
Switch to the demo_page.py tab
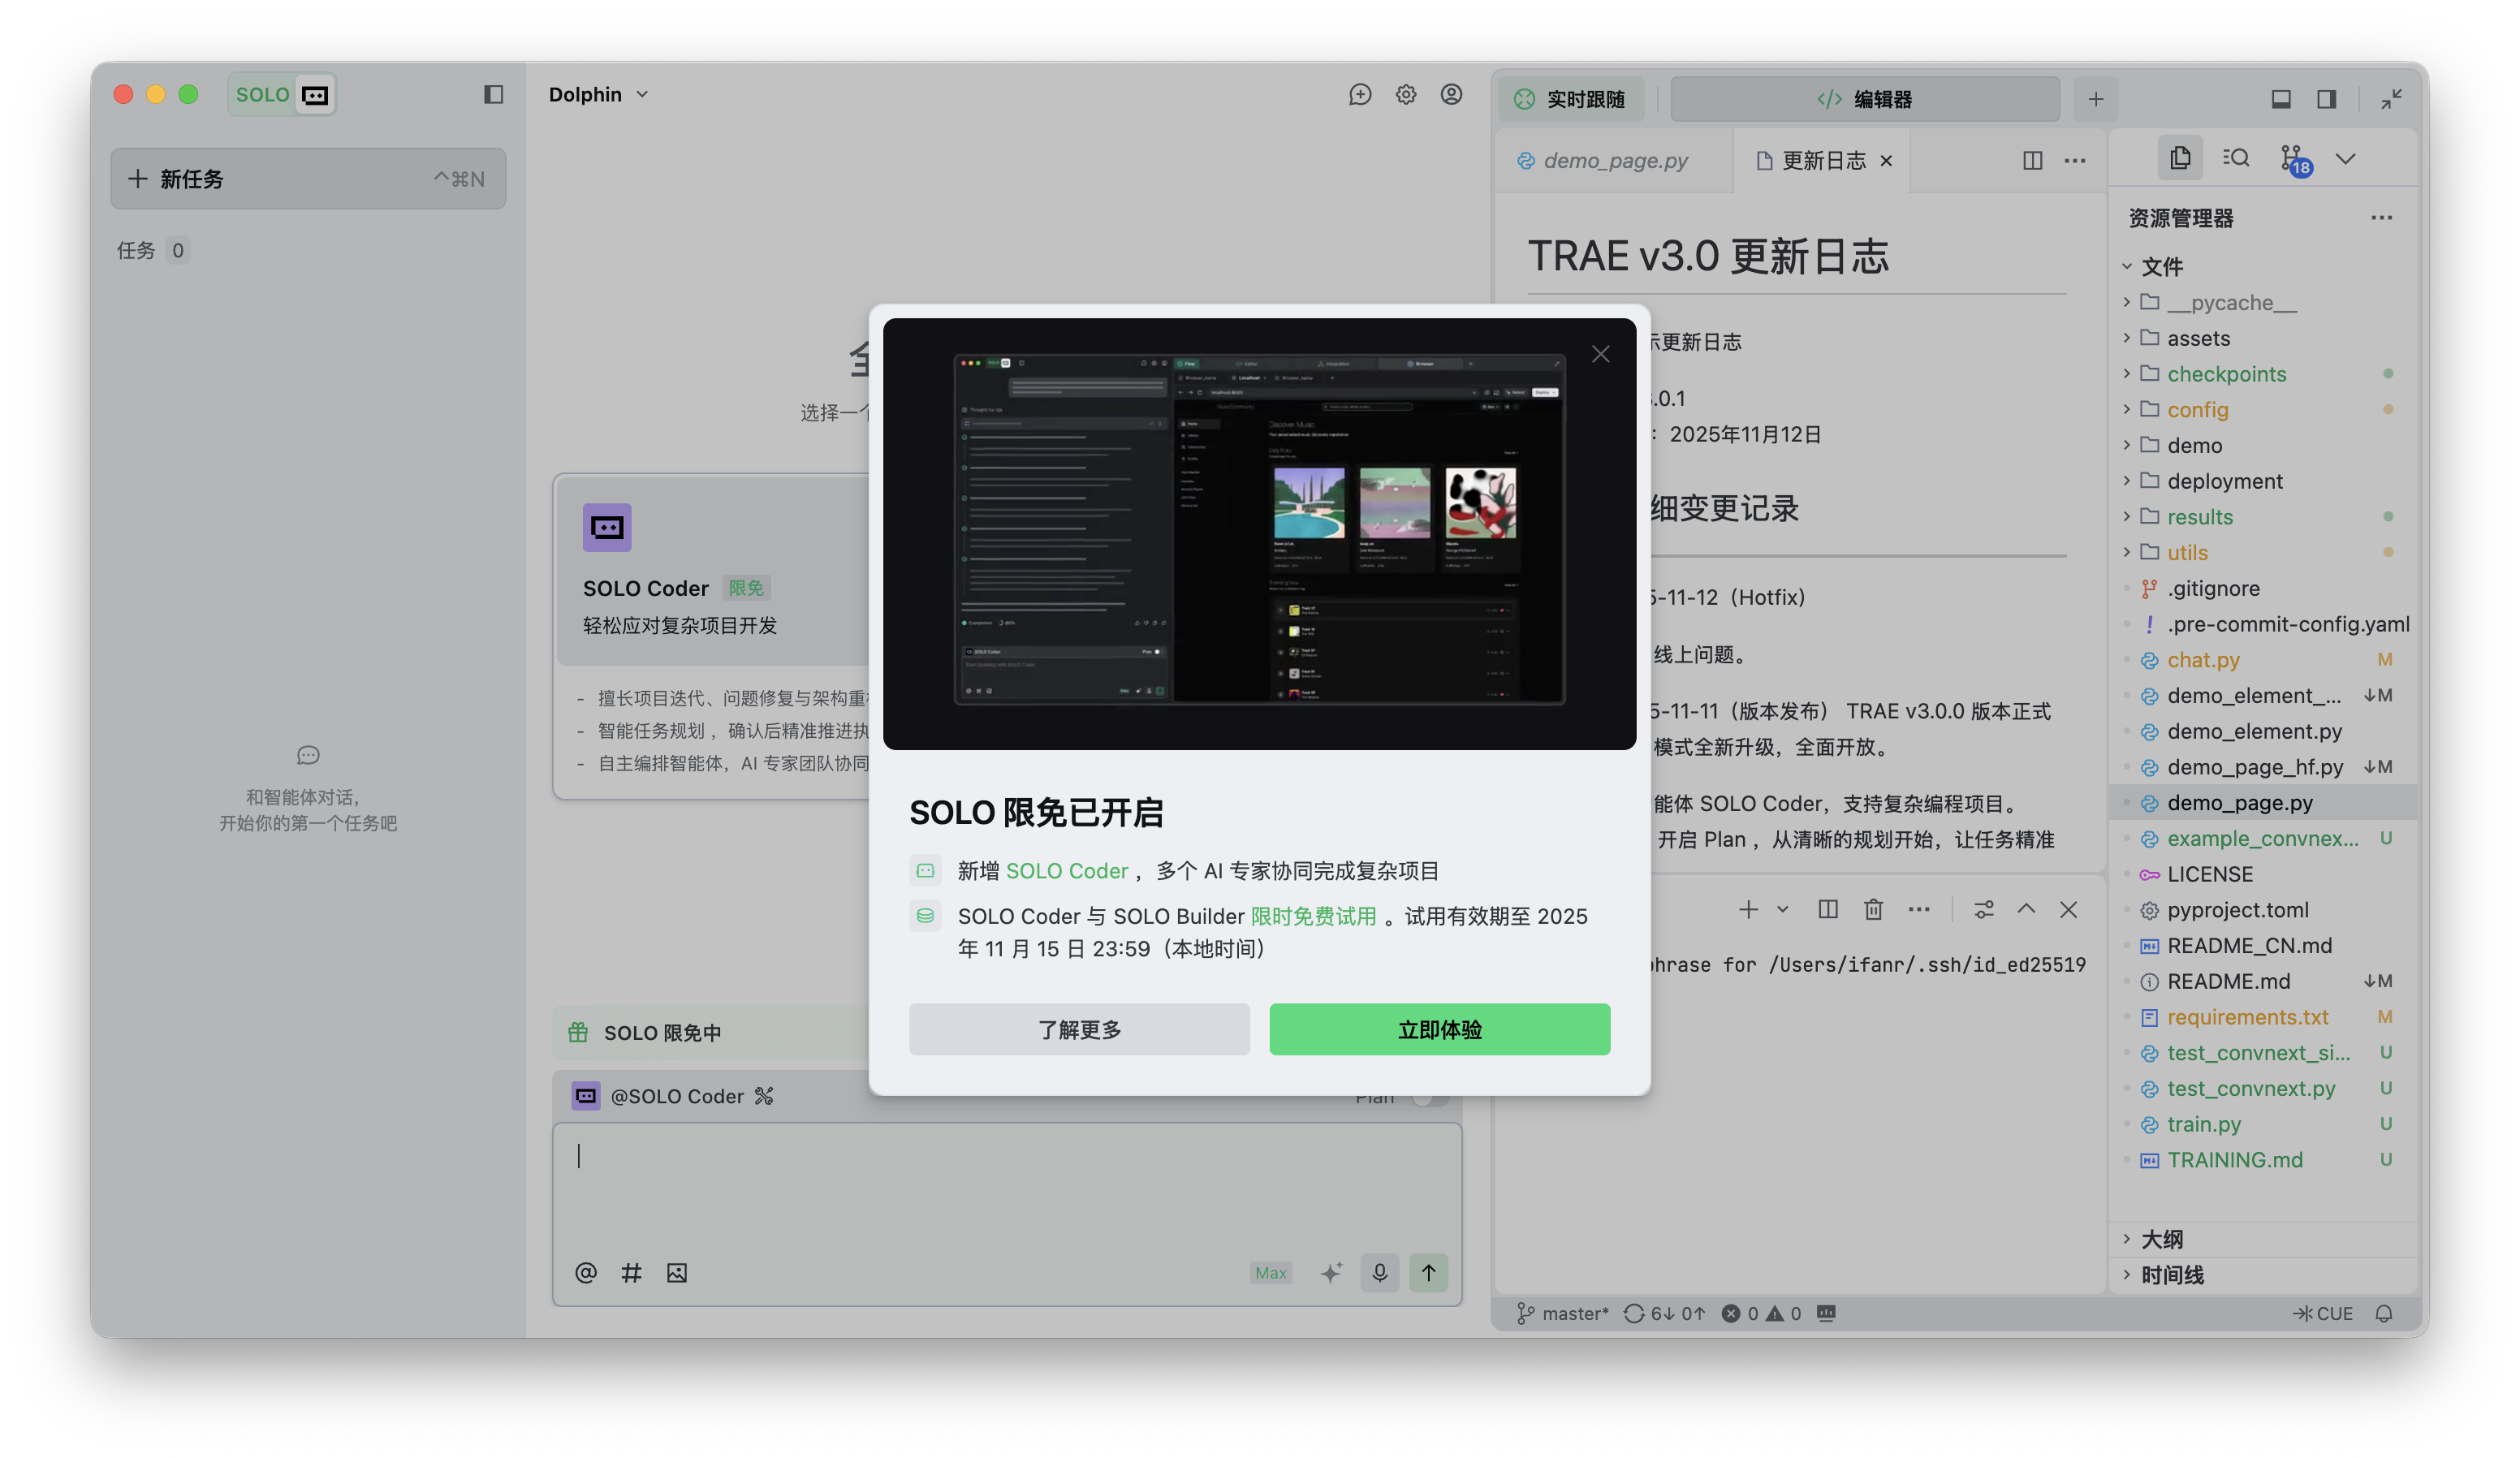pyautogui.click(x=1614, y=160)
